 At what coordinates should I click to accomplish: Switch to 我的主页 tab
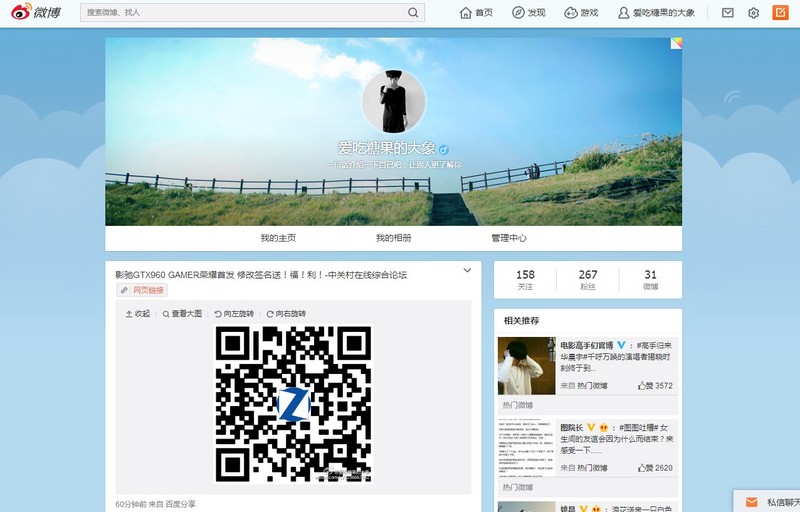[278, 238]
